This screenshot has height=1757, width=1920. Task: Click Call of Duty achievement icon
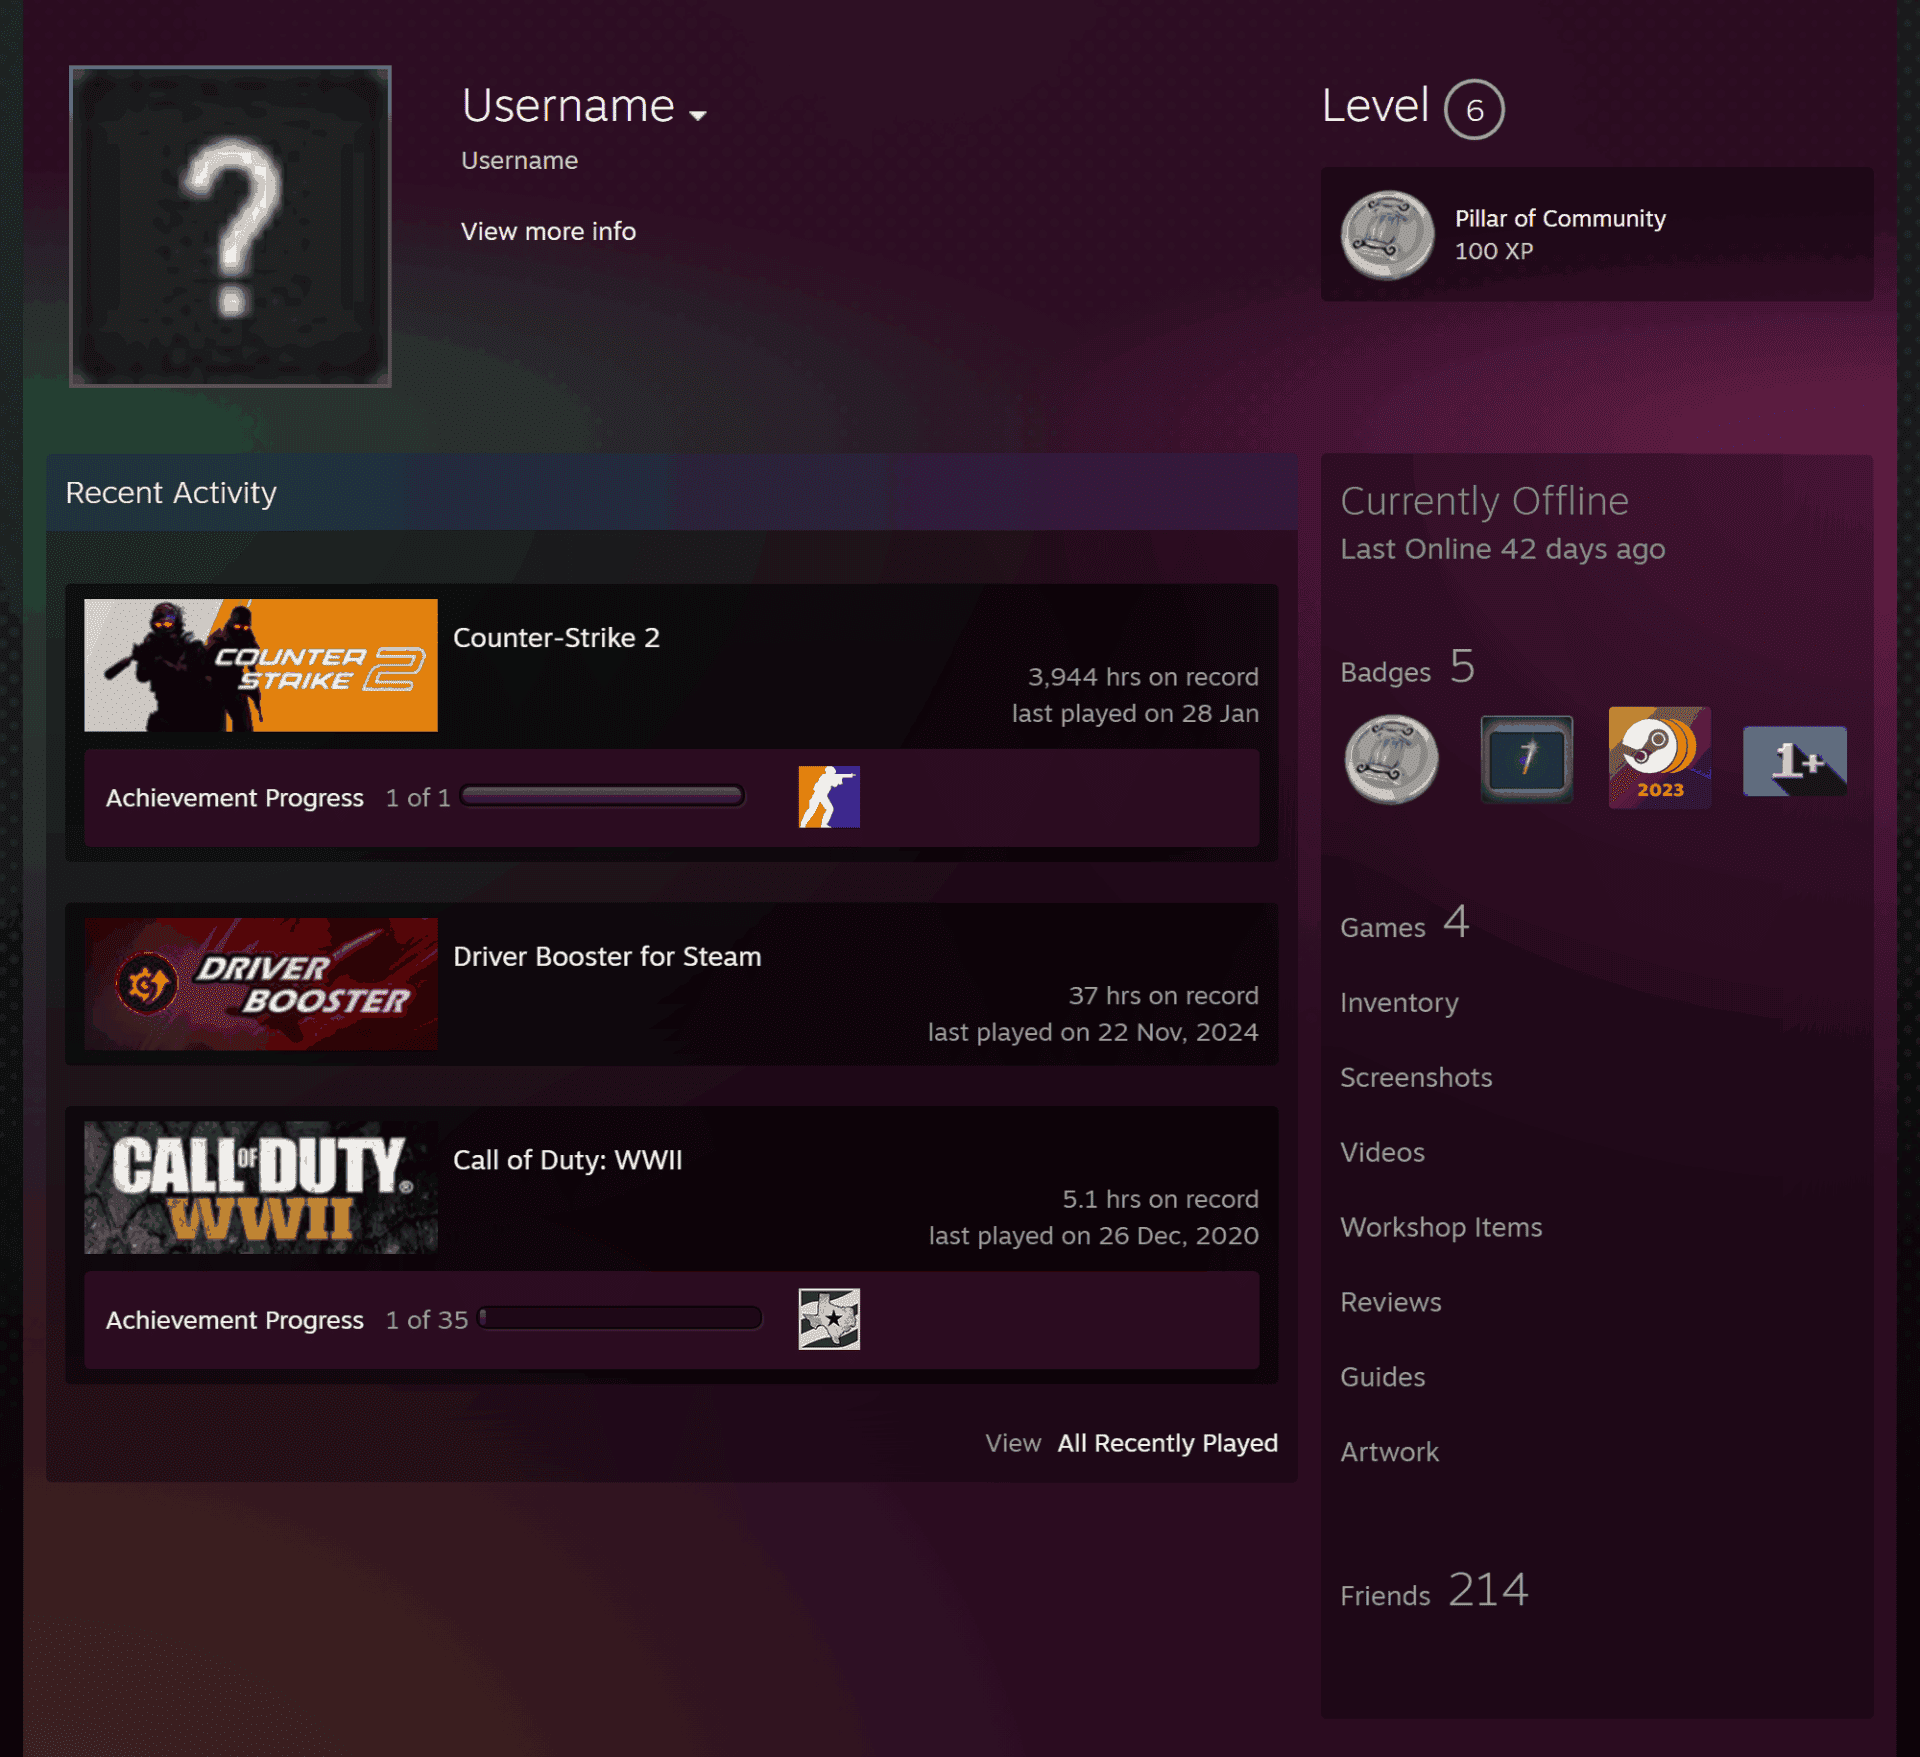[x=829, y=1319]
